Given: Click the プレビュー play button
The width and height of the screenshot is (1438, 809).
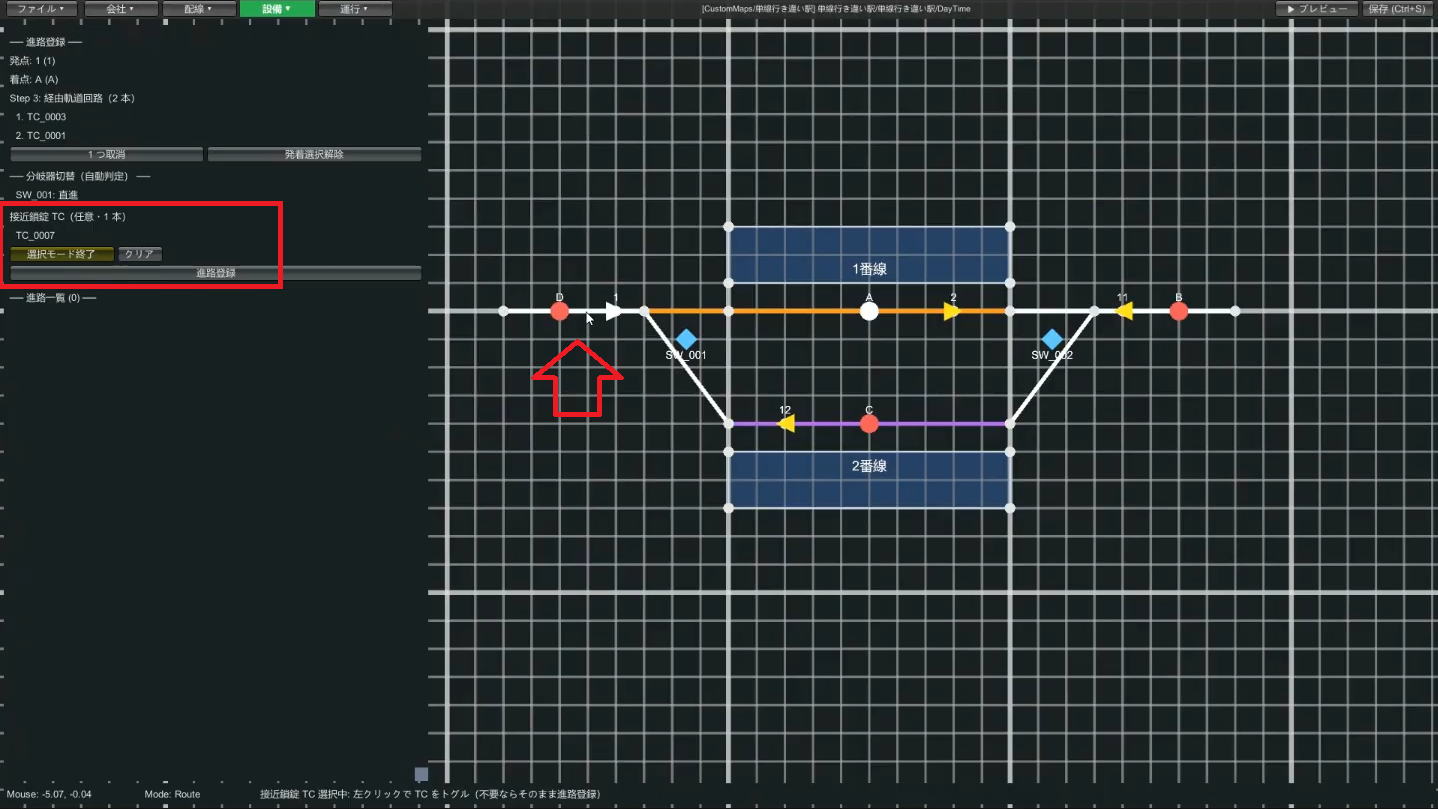Looking at the screenshot, I should coord(1316,9).
